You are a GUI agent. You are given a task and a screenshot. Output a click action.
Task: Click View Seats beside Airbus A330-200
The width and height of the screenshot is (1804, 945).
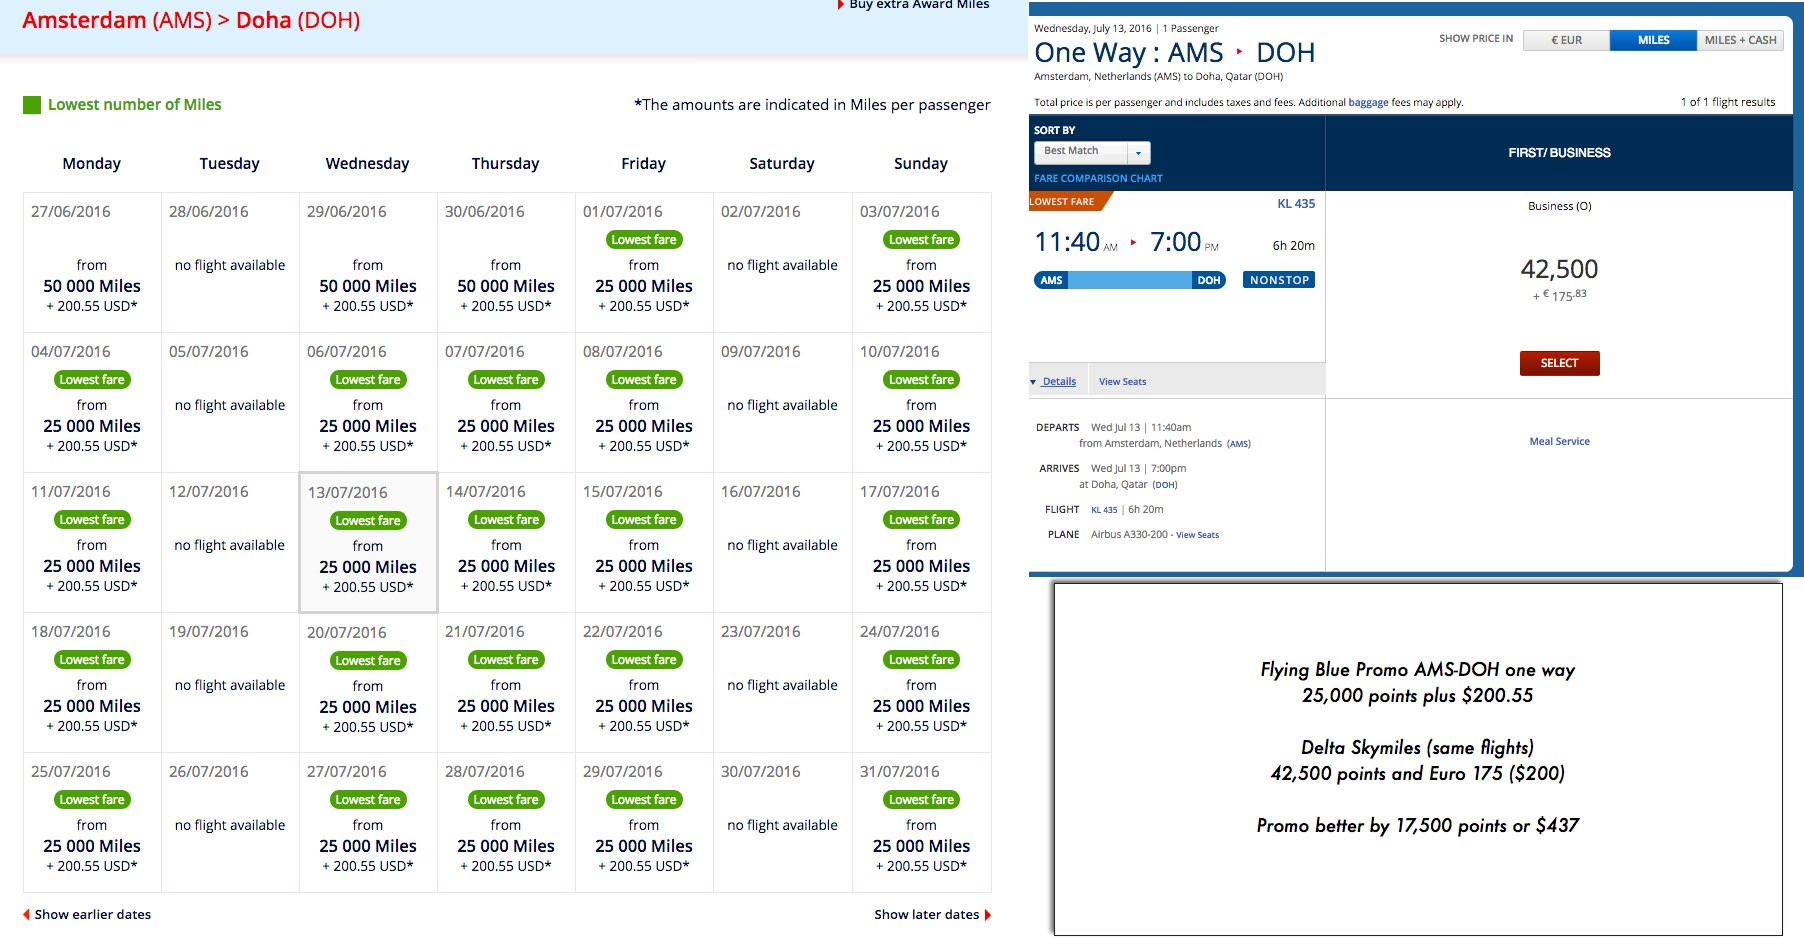[x=1197, y=535]
